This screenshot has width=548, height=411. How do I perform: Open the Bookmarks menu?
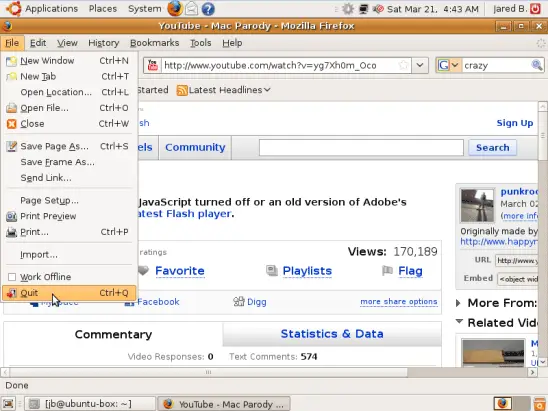point(154,43)
